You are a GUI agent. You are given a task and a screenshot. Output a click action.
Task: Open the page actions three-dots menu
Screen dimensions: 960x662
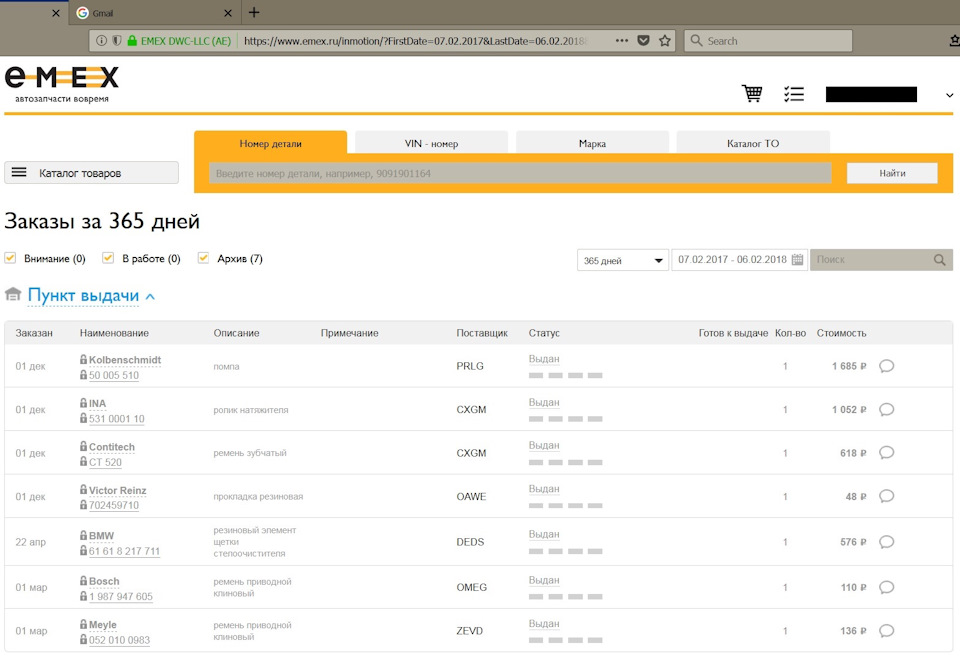tap(622, 40)
